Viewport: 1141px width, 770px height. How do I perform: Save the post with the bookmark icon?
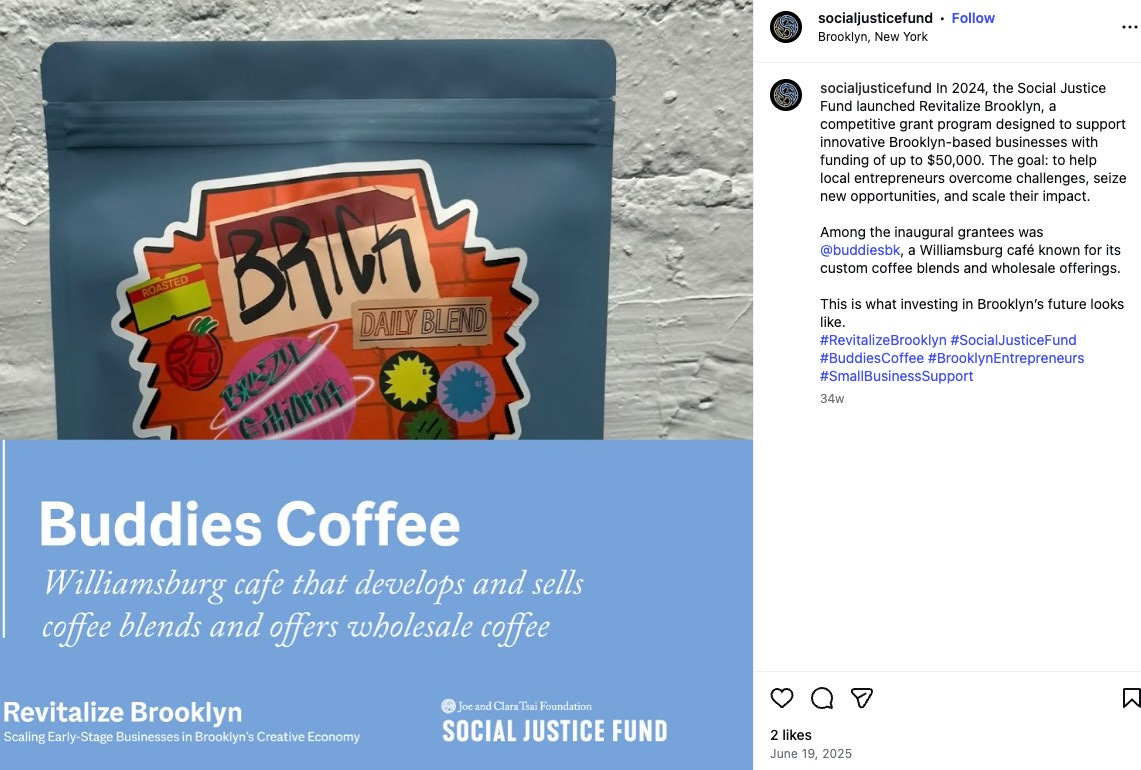click(x=1131, y=698)
